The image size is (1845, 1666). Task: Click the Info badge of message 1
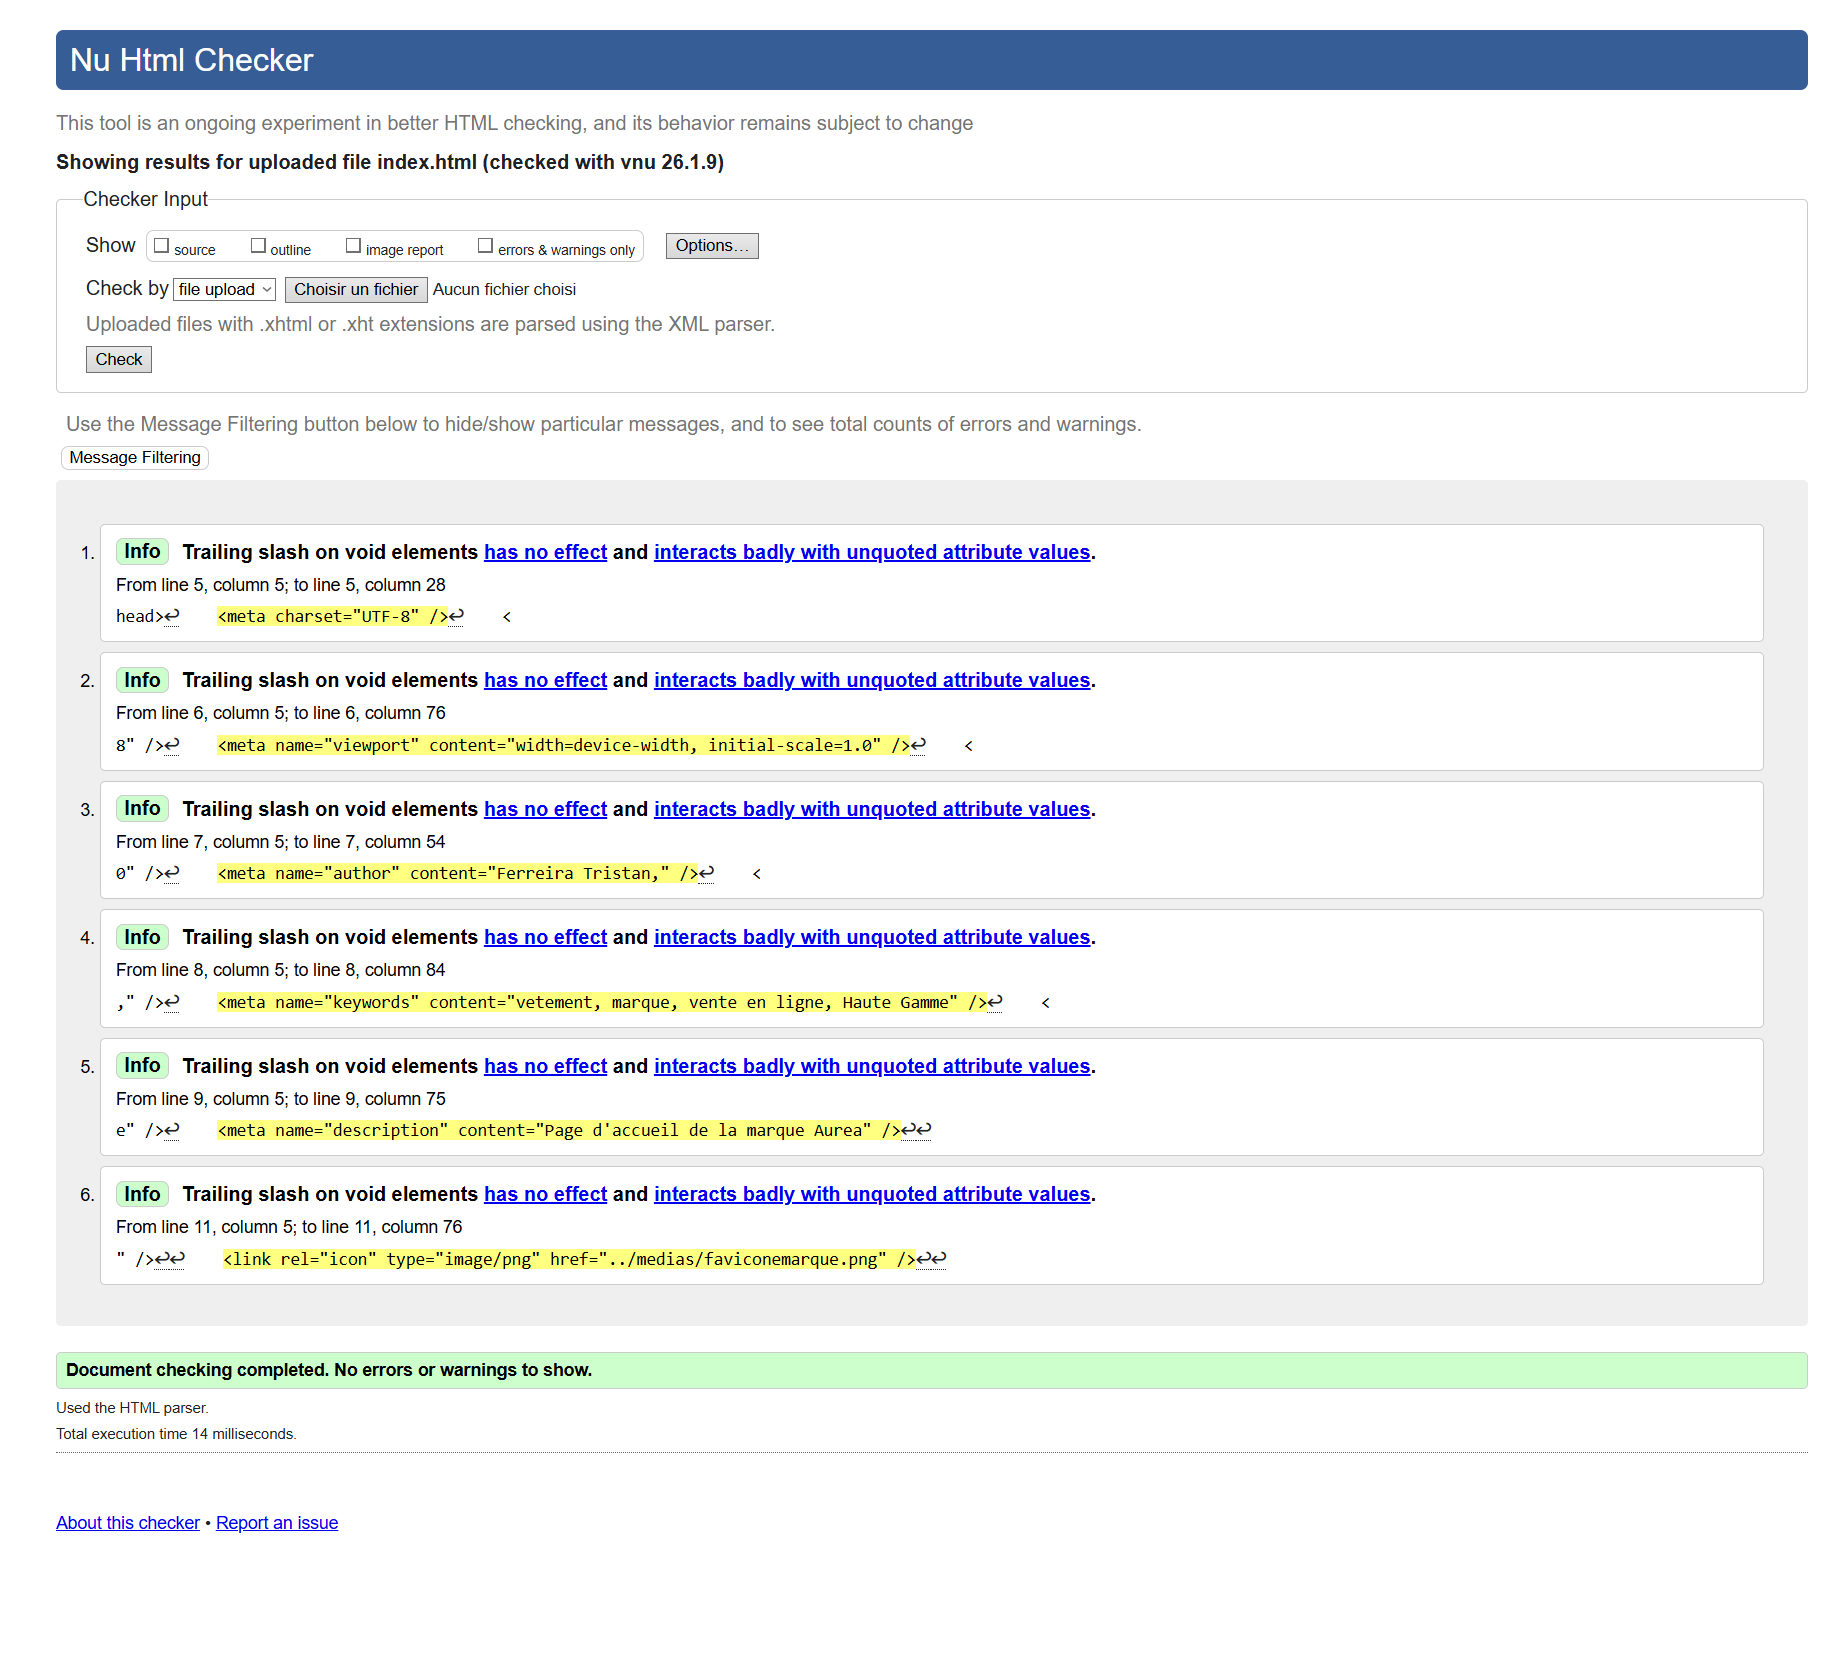[142, 552]
